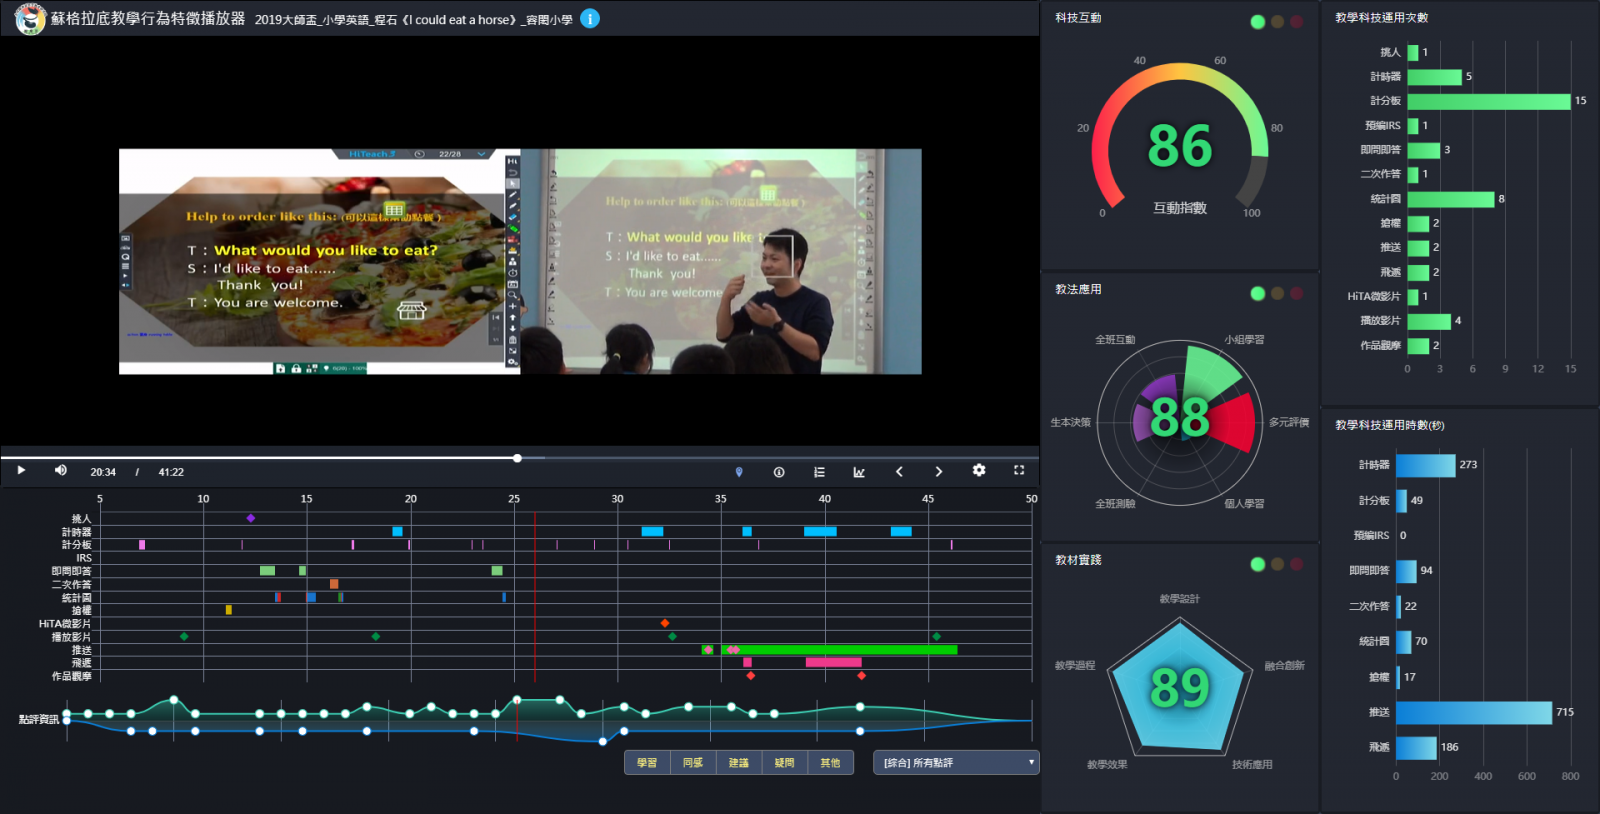Viewport: 1600px width, 814px height.
Task: Click the video progress slider handle
Action: tap(517, 458)
